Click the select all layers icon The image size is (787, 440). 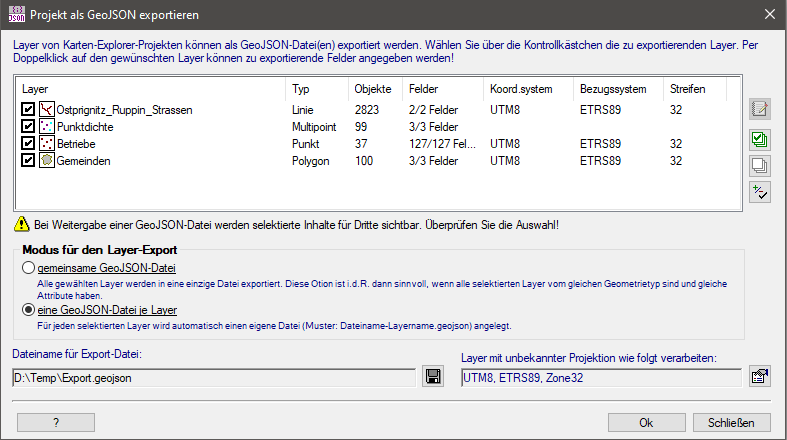click(x=759, y=139)
